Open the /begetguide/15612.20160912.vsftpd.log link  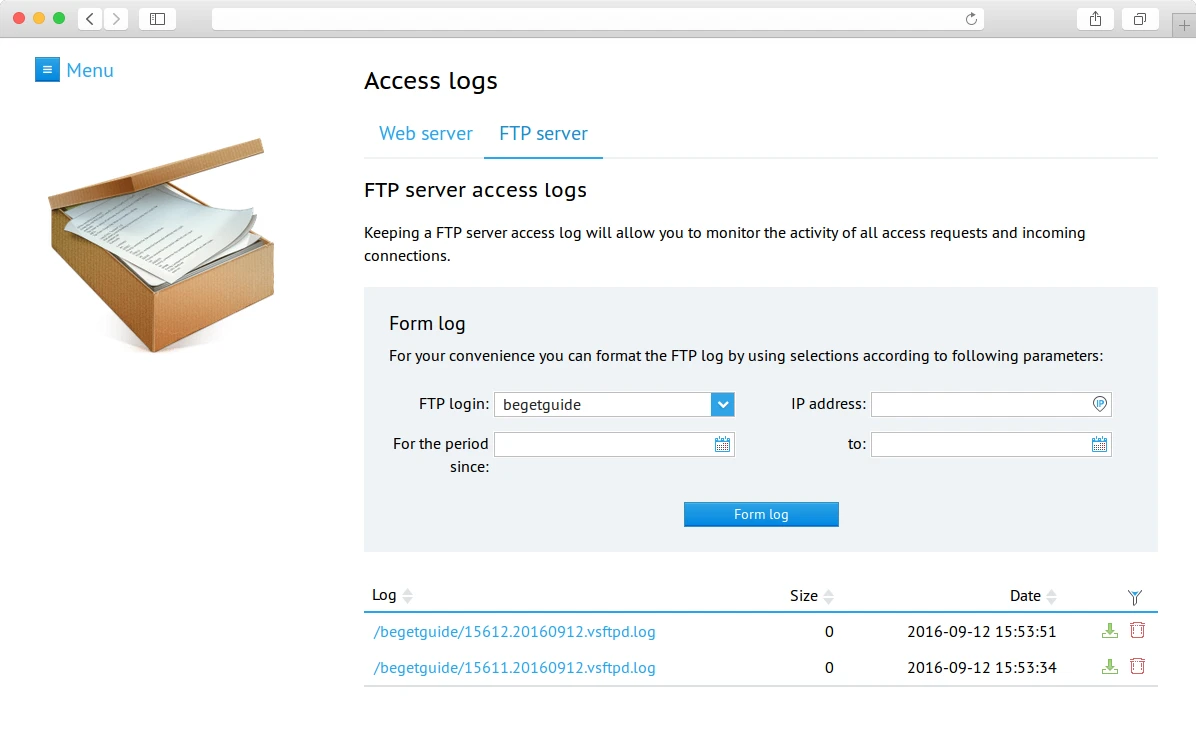[x=514, y=631]
